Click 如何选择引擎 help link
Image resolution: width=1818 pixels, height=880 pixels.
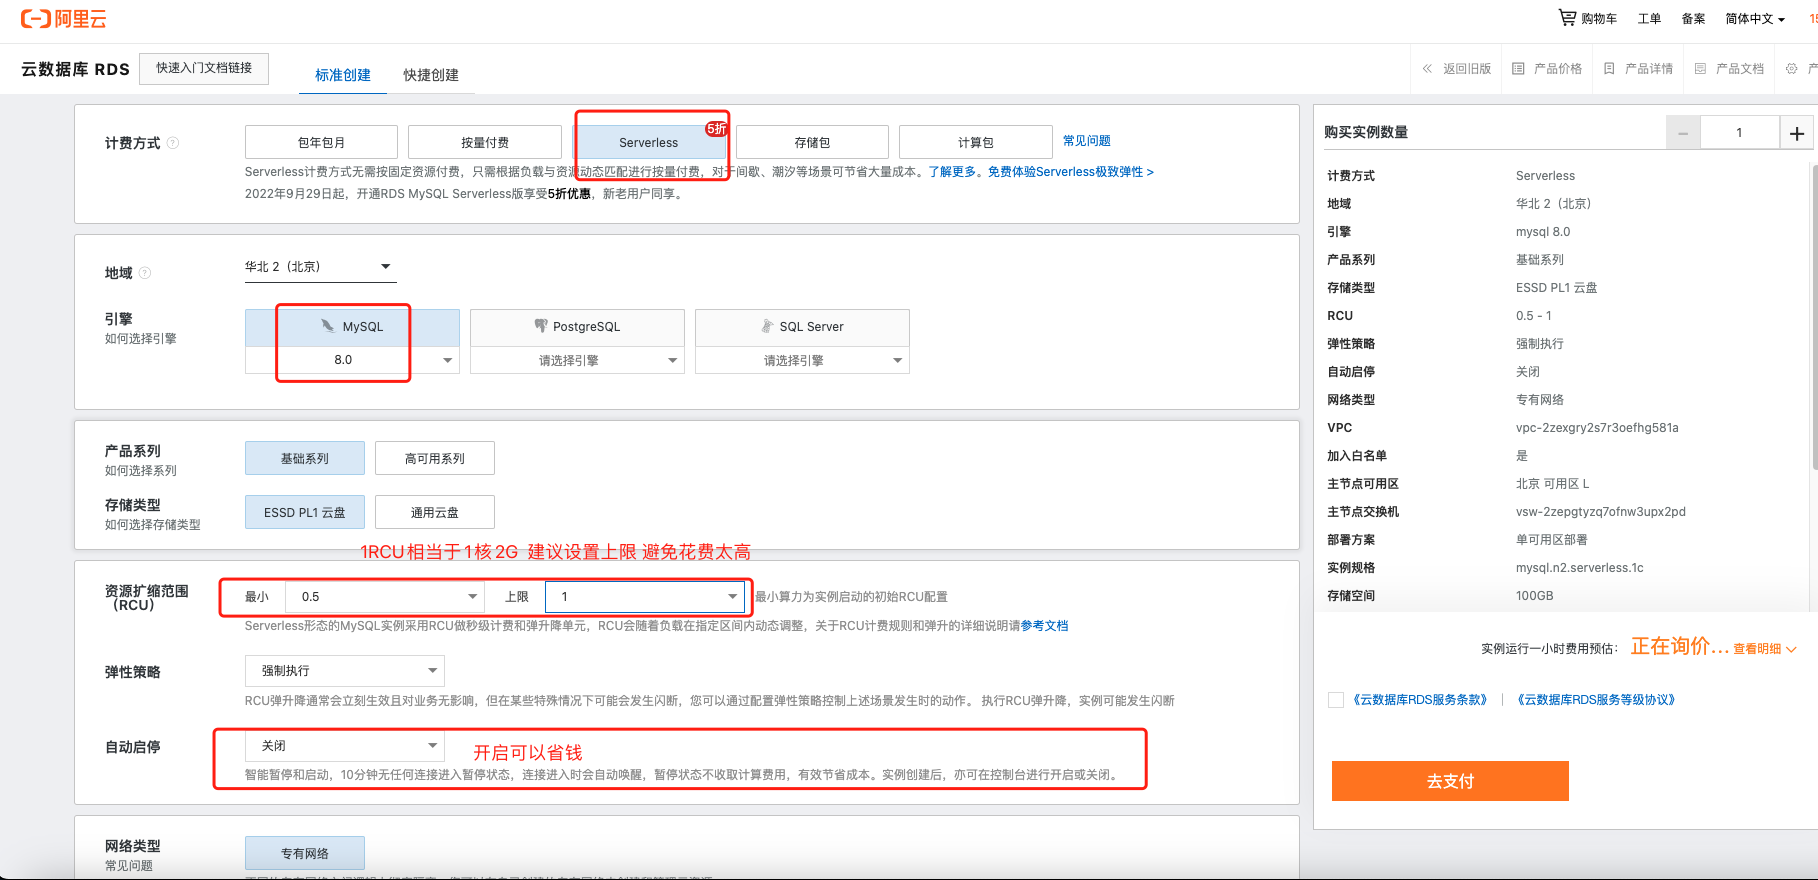click(141, 339)
